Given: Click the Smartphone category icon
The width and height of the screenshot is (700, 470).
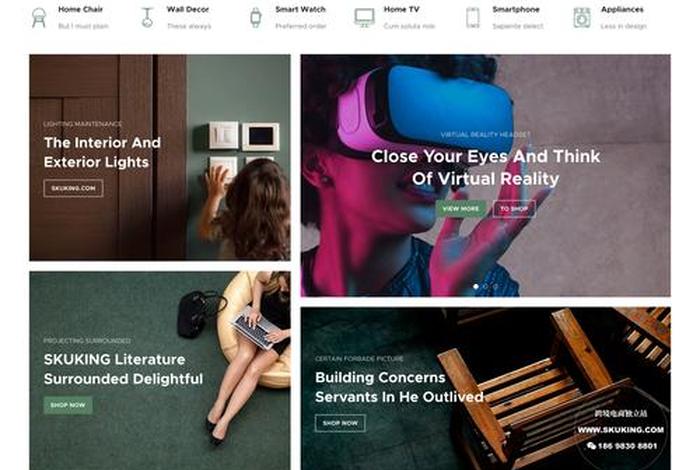Looking at the screenshot, I should tap(473, 18).
